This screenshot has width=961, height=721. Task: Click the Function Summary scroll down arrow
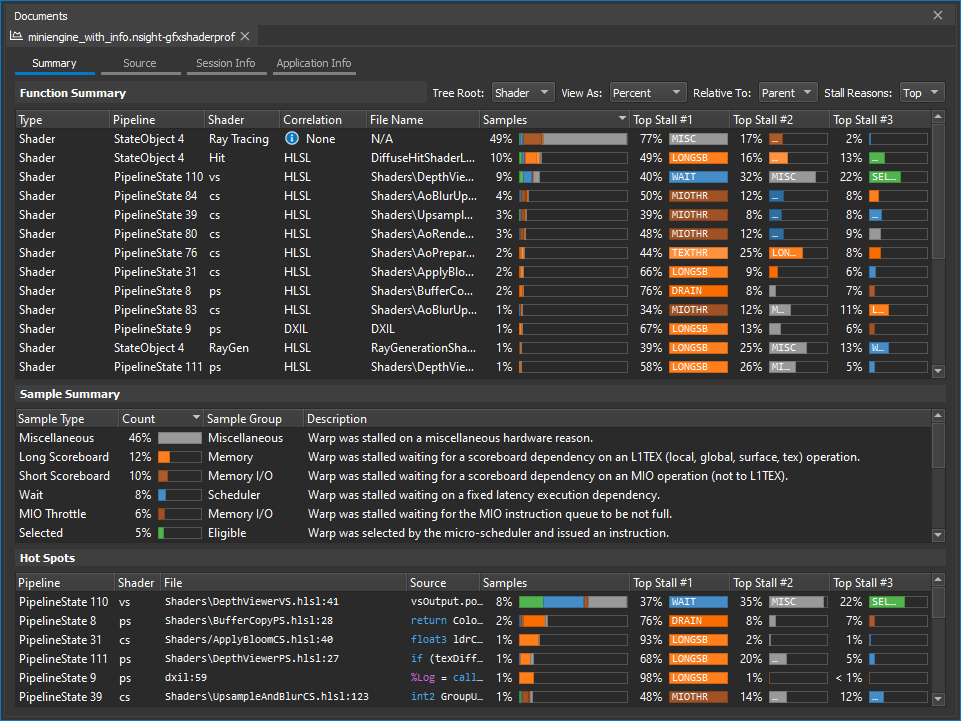[x=938, y=371]
